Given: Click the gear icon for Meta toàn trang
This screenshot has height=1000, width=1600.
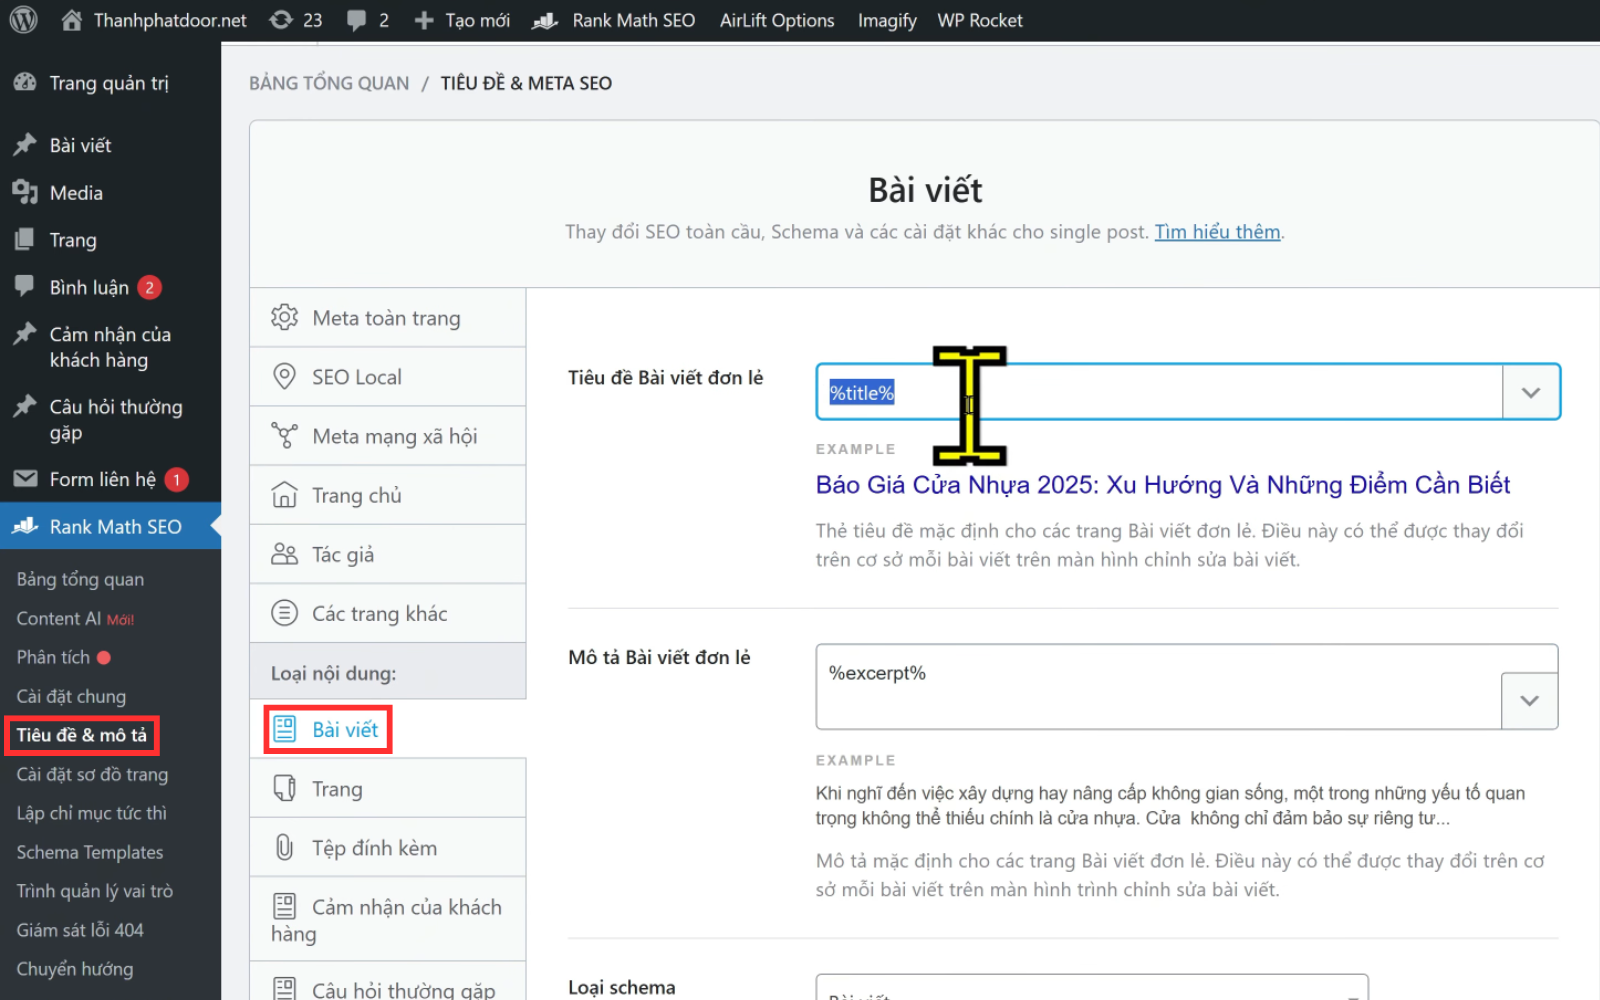Looking at the screenshot, I should [x=284, y=317].
